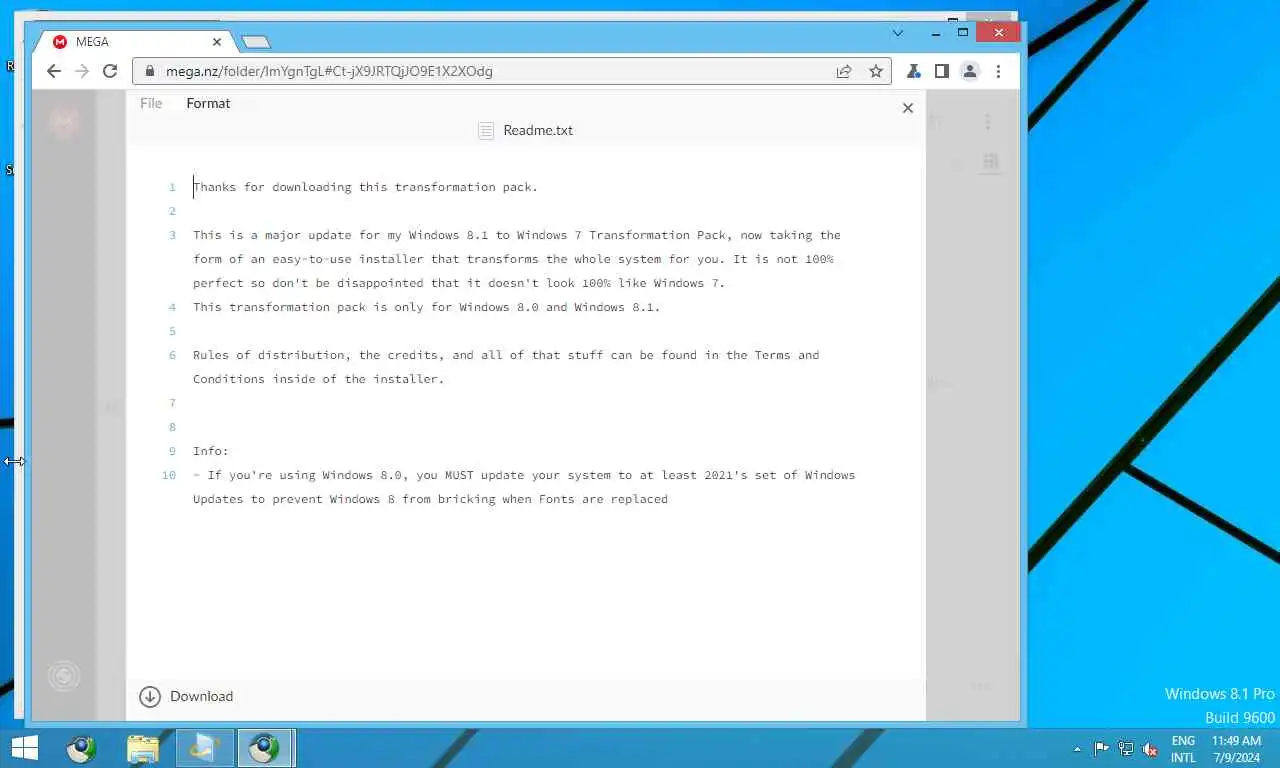The image size is (1280, 768).
Task: Open the network tray icon
Action: pyautogui.click(x=1126, y=749)
